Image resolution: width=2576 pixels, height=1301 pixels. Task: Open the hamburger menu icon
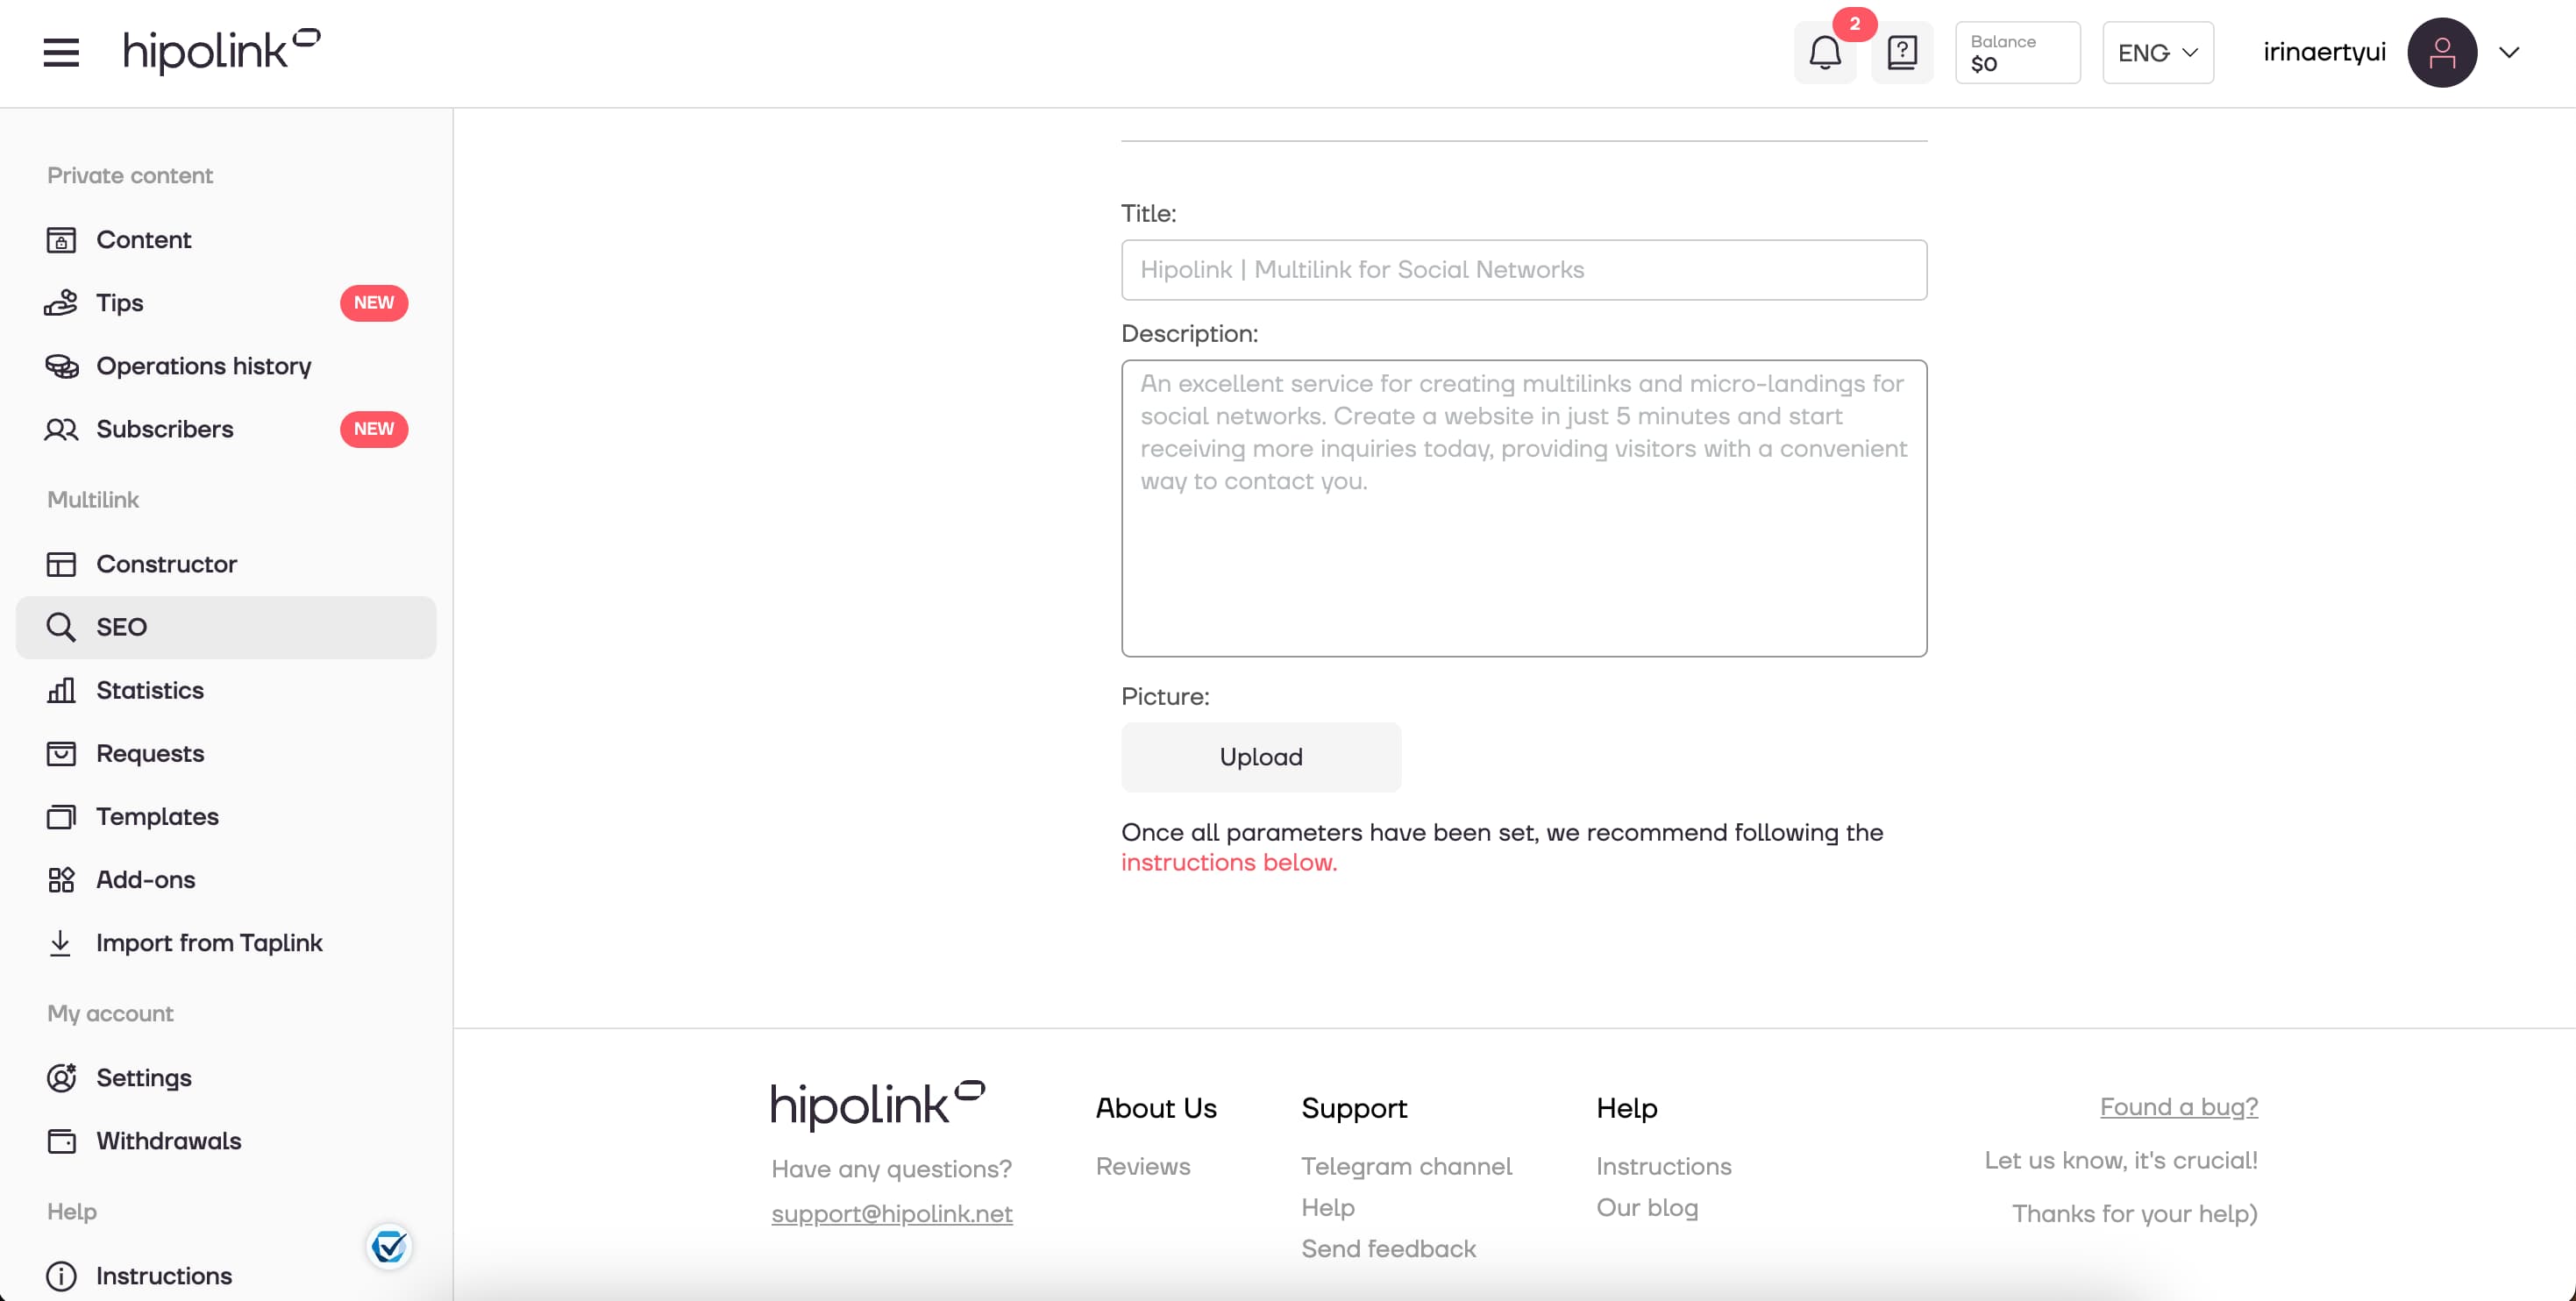(x=61, y=52)
